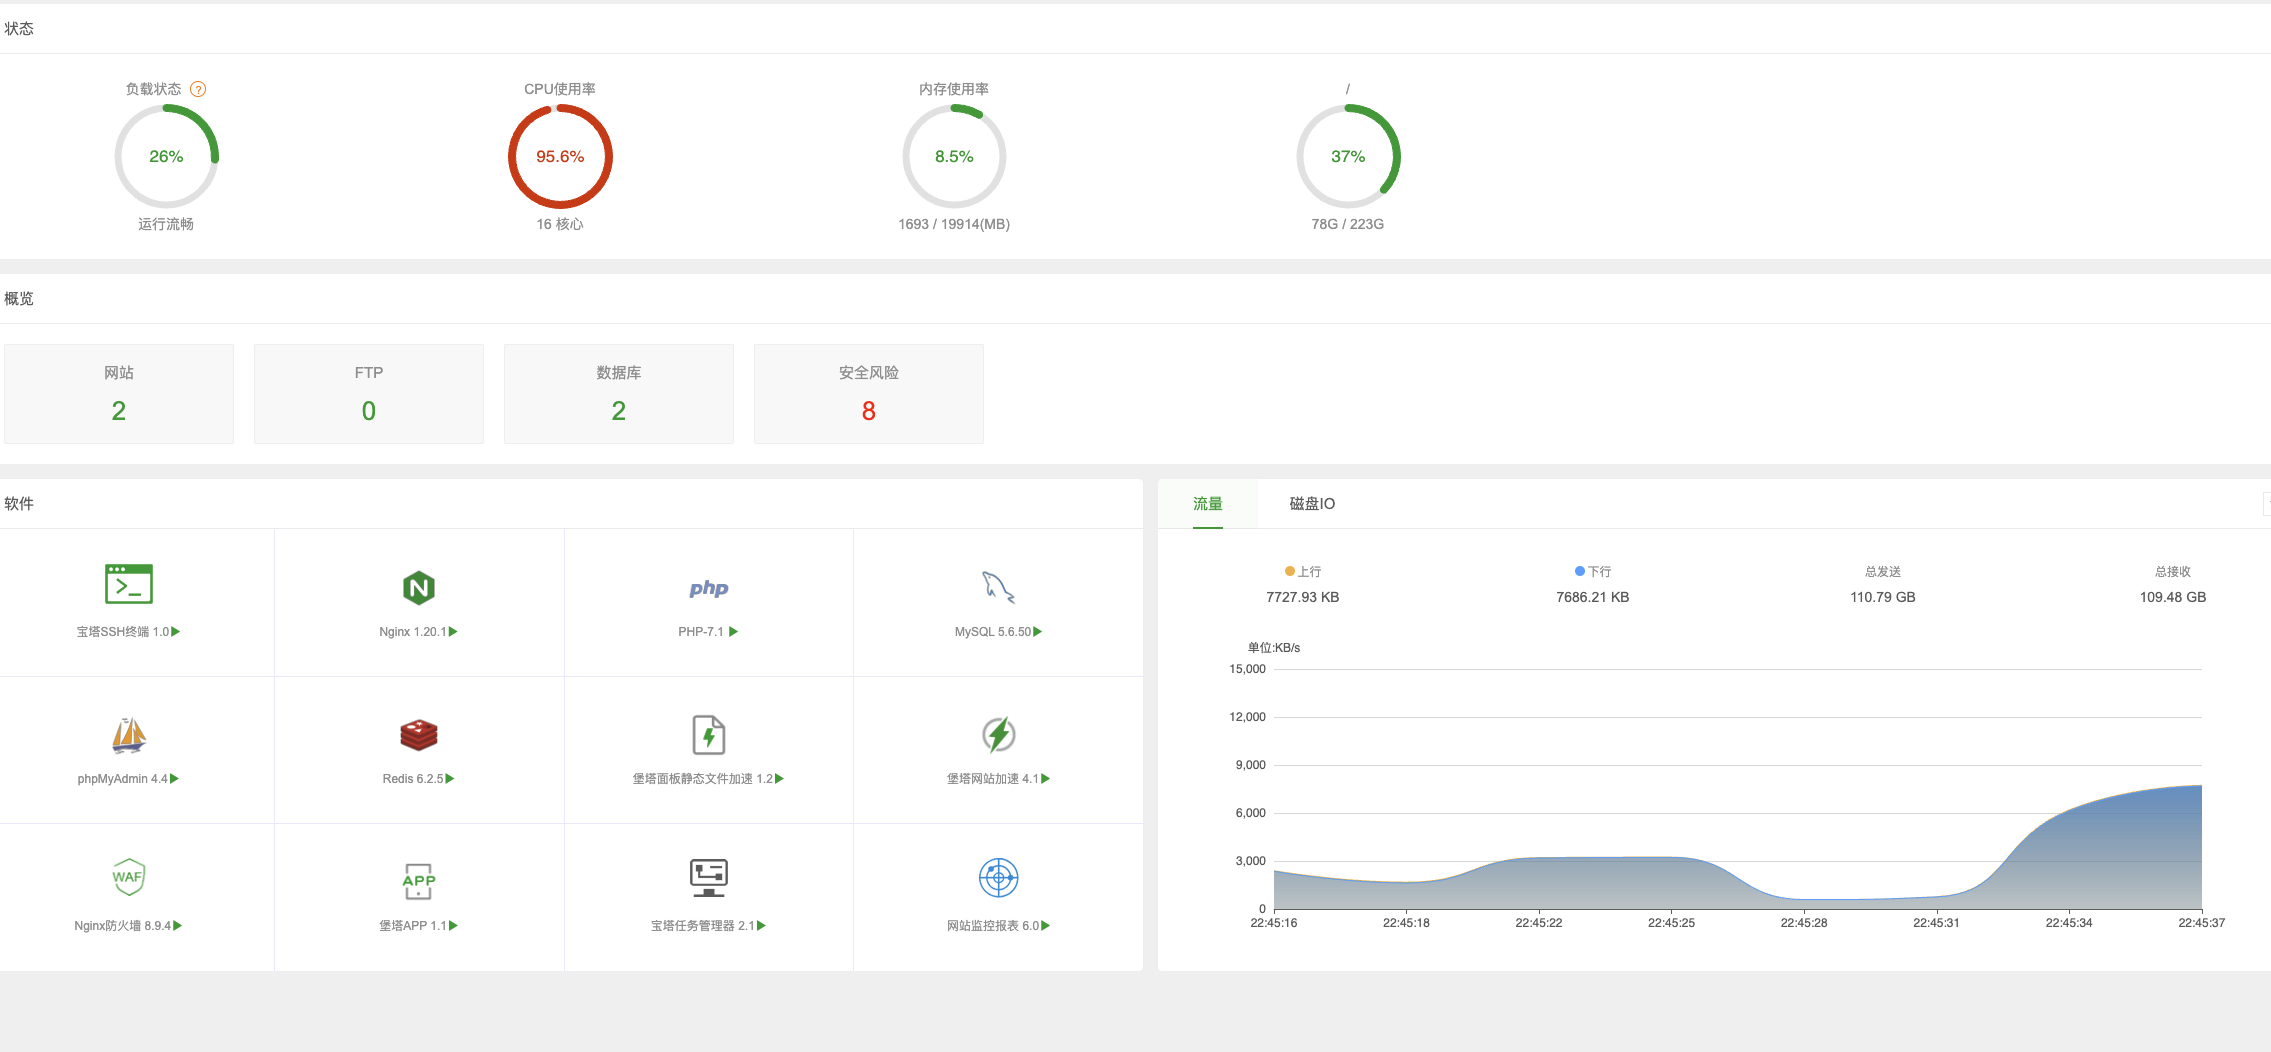Click the play arrow after MySQL 5.6.50

pyautogui.click(x=1037, y=632)
